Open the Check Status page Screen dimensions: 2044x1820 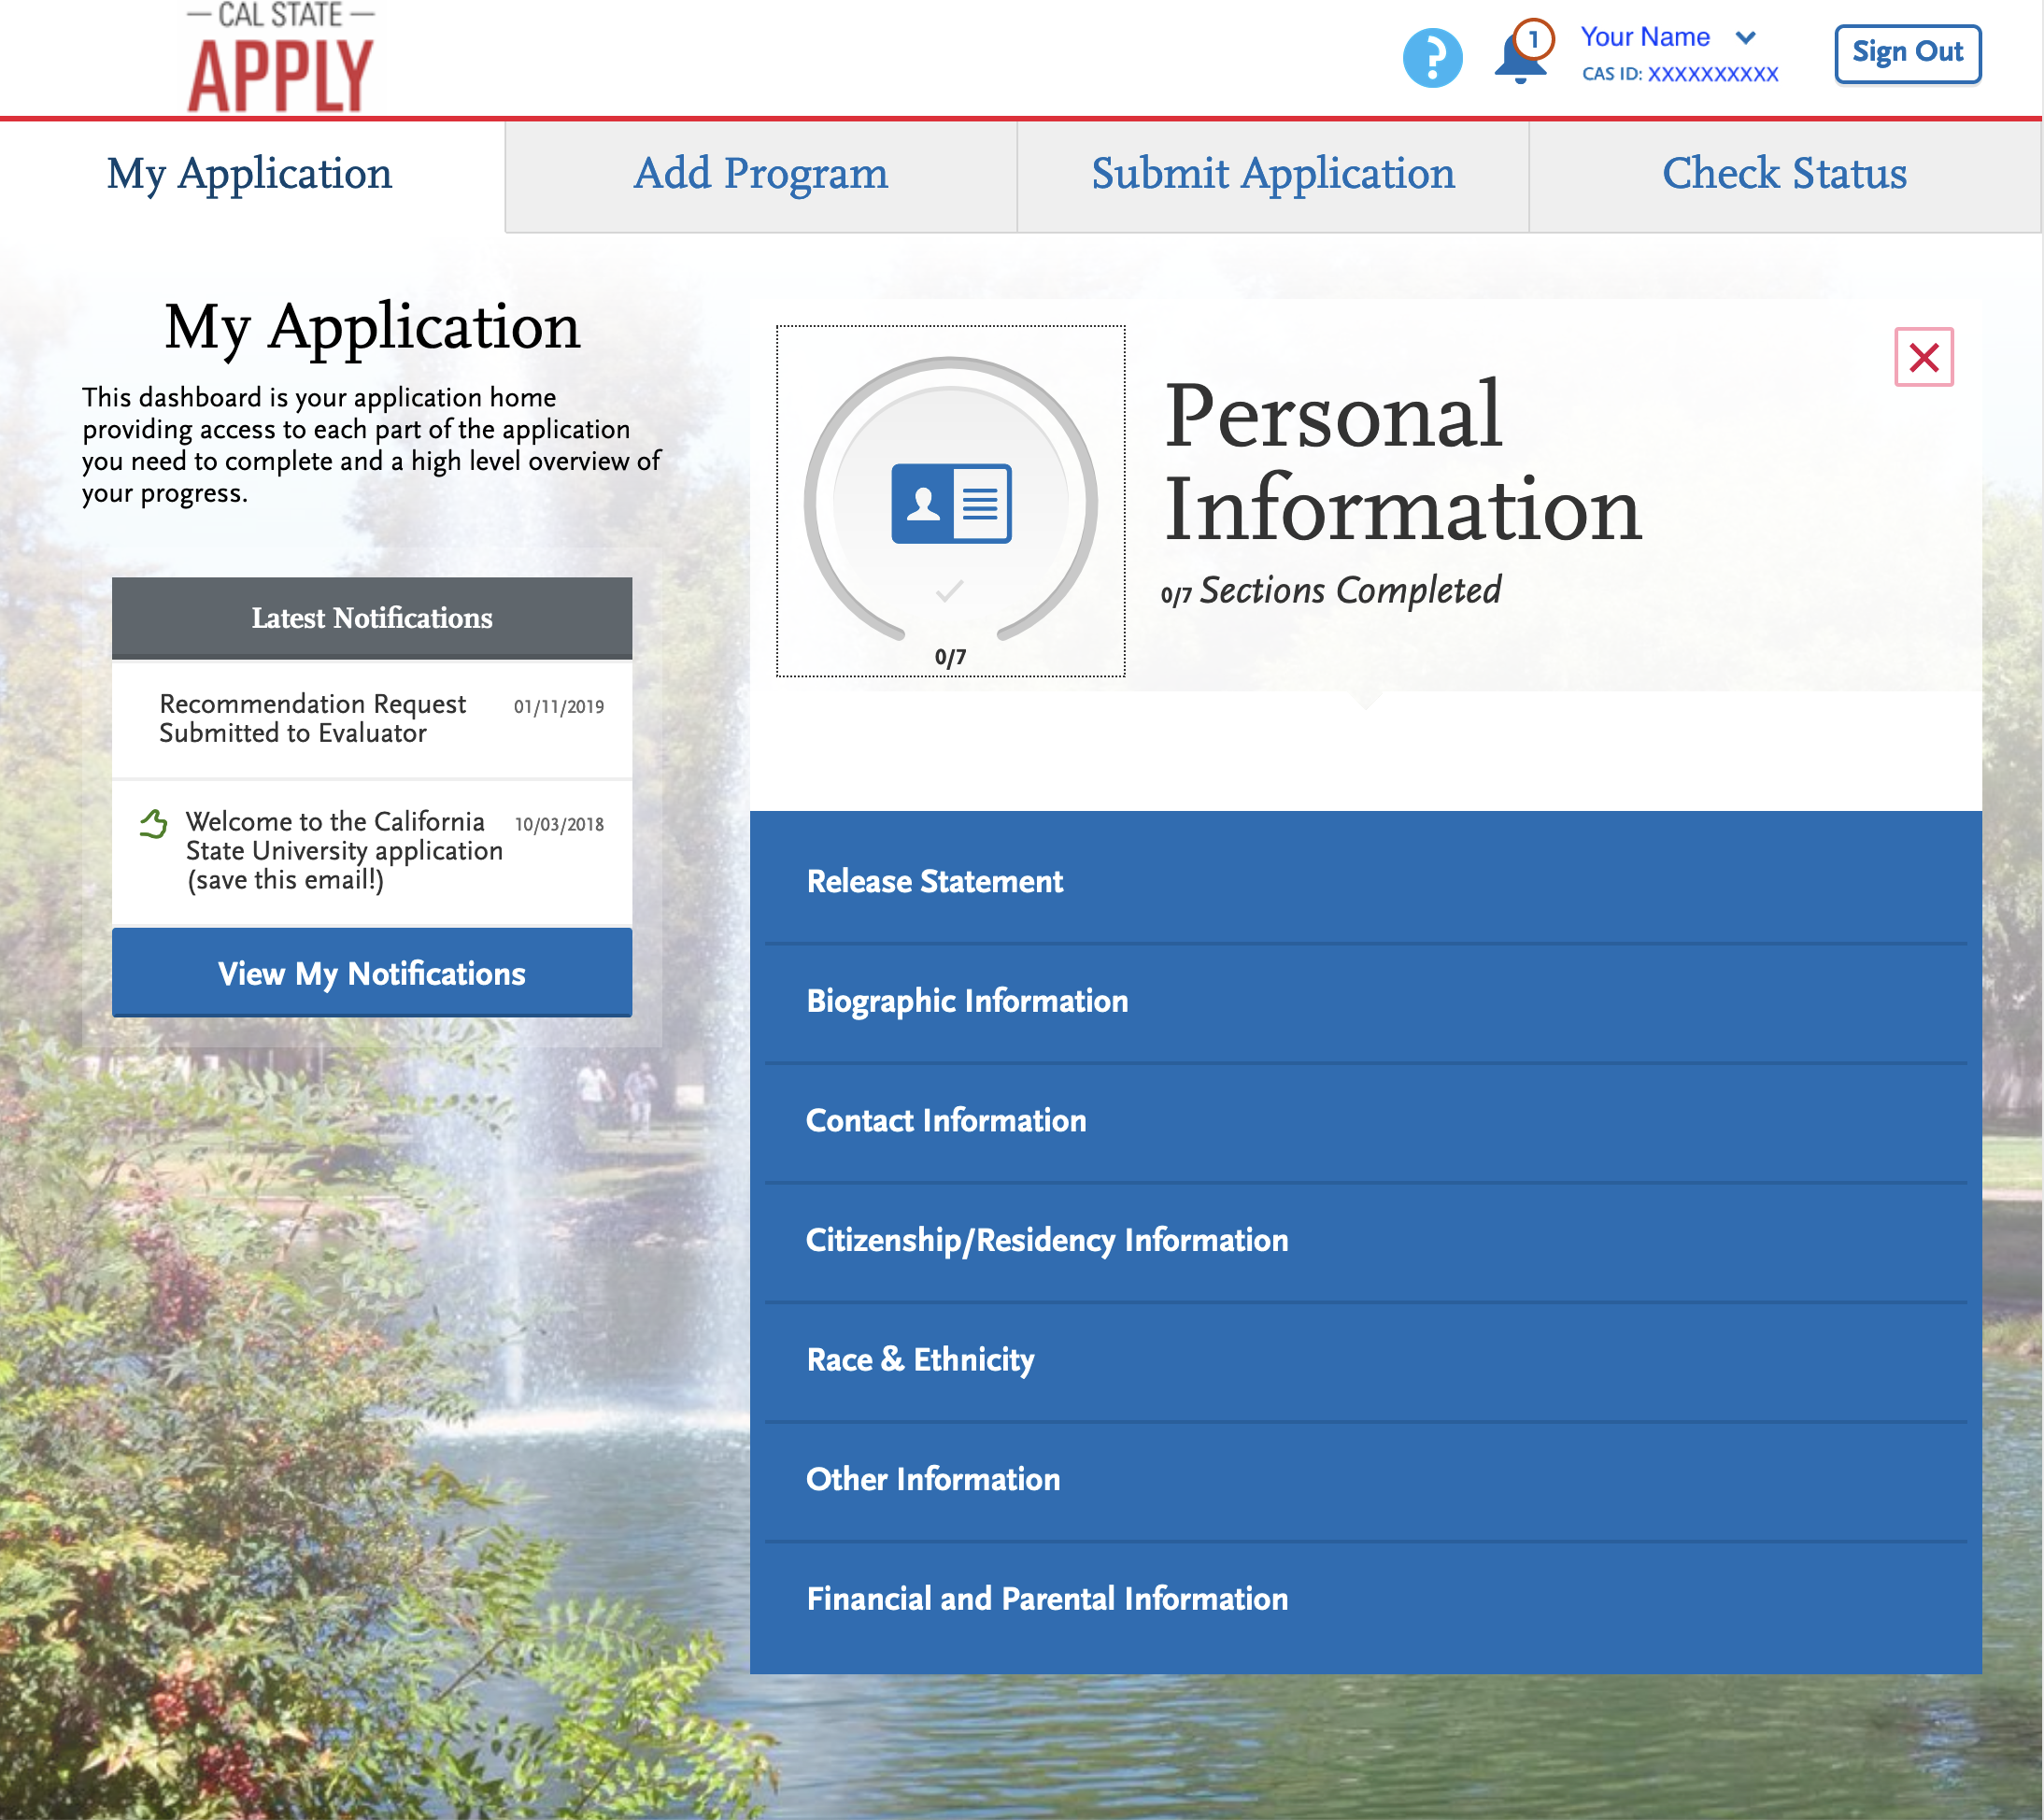point(1784,172)
